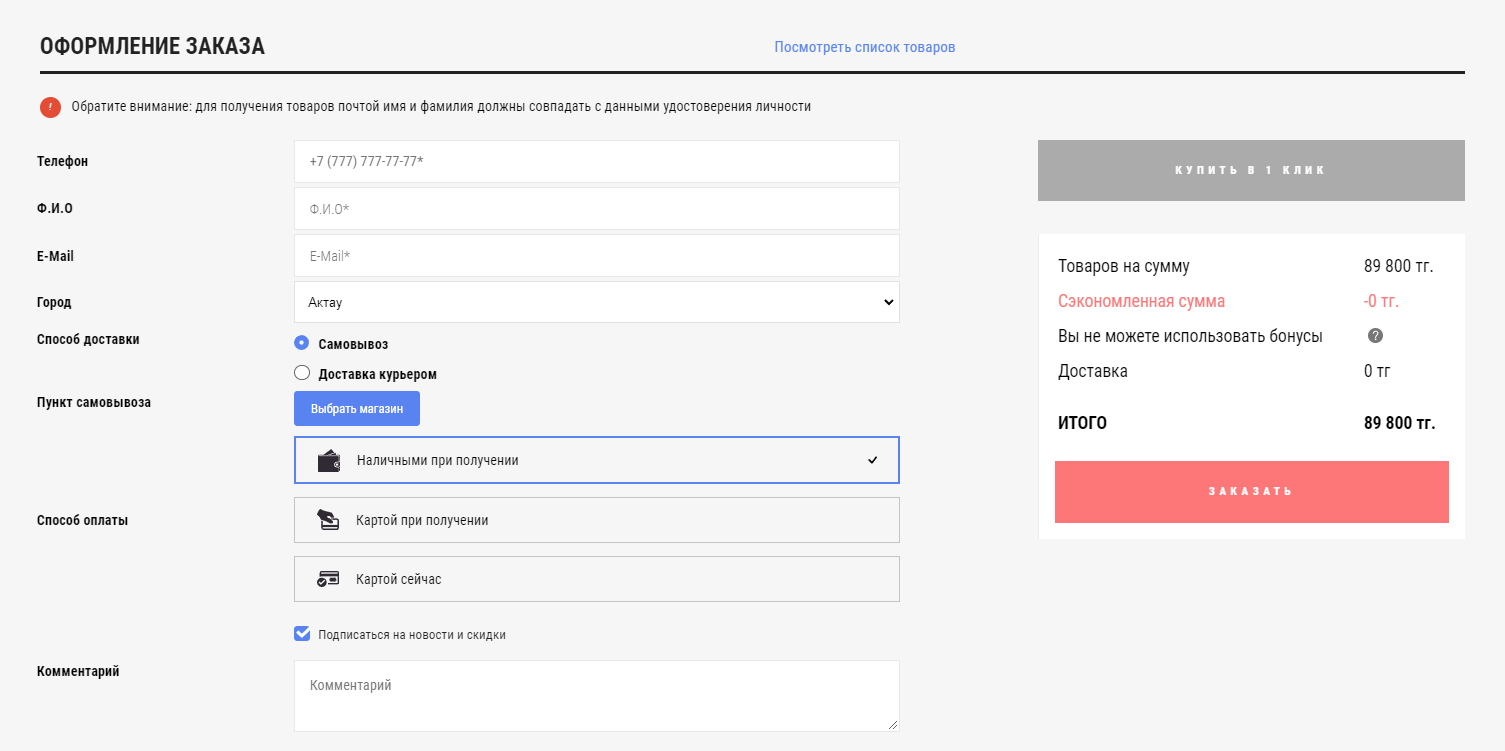Viewport: 1505px width, 751px height.
Task: Click the Сэкономленная сумма label
Action: pos(1141,301)
